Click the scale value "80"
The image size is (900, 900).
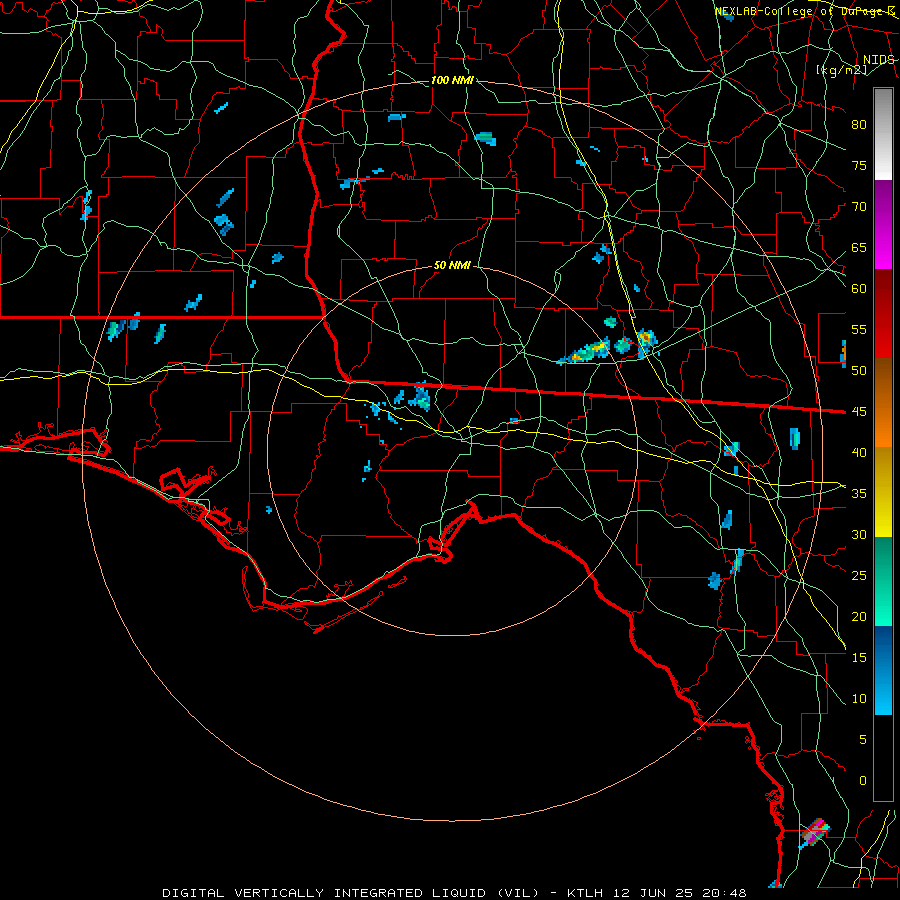click(x=859, y=125)
